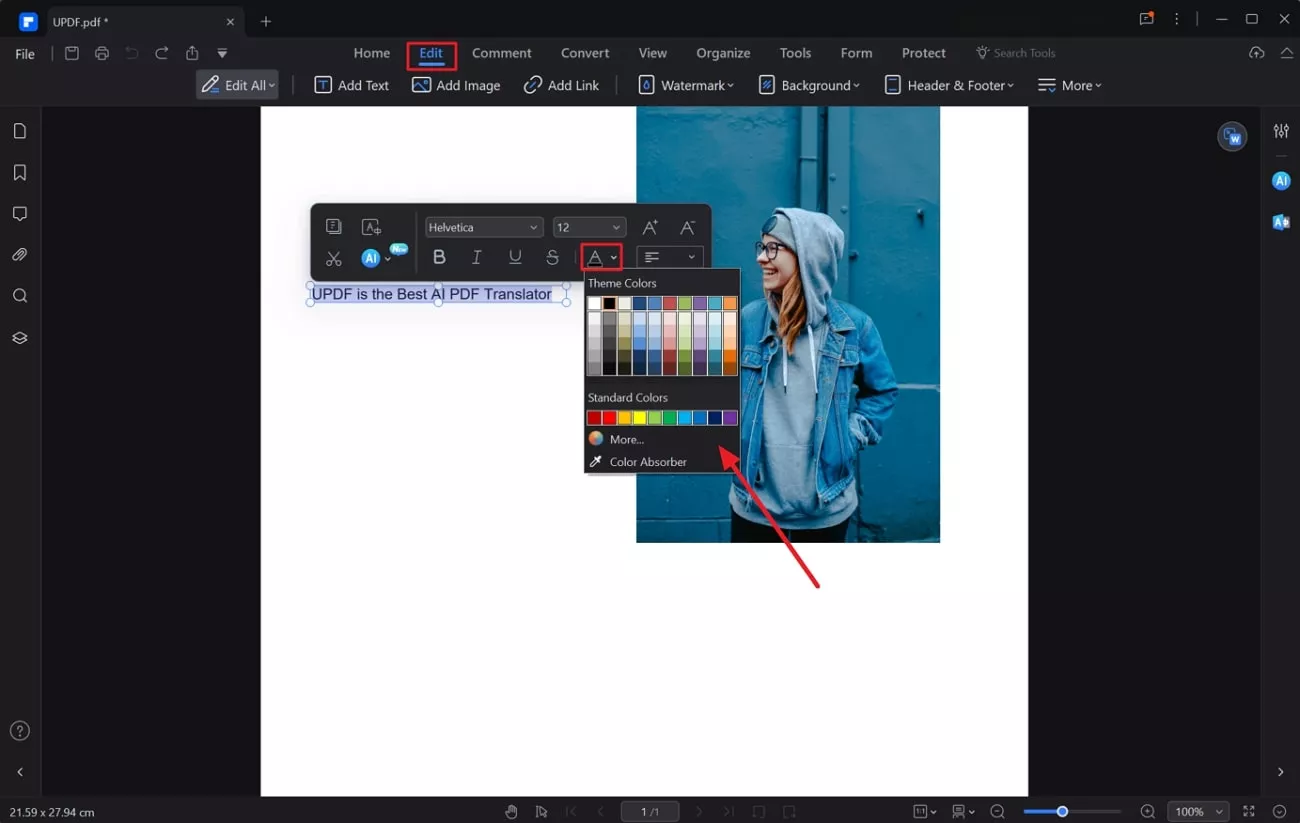
Task: Switch to the Home tab
Action: click(x=372, y=53)
